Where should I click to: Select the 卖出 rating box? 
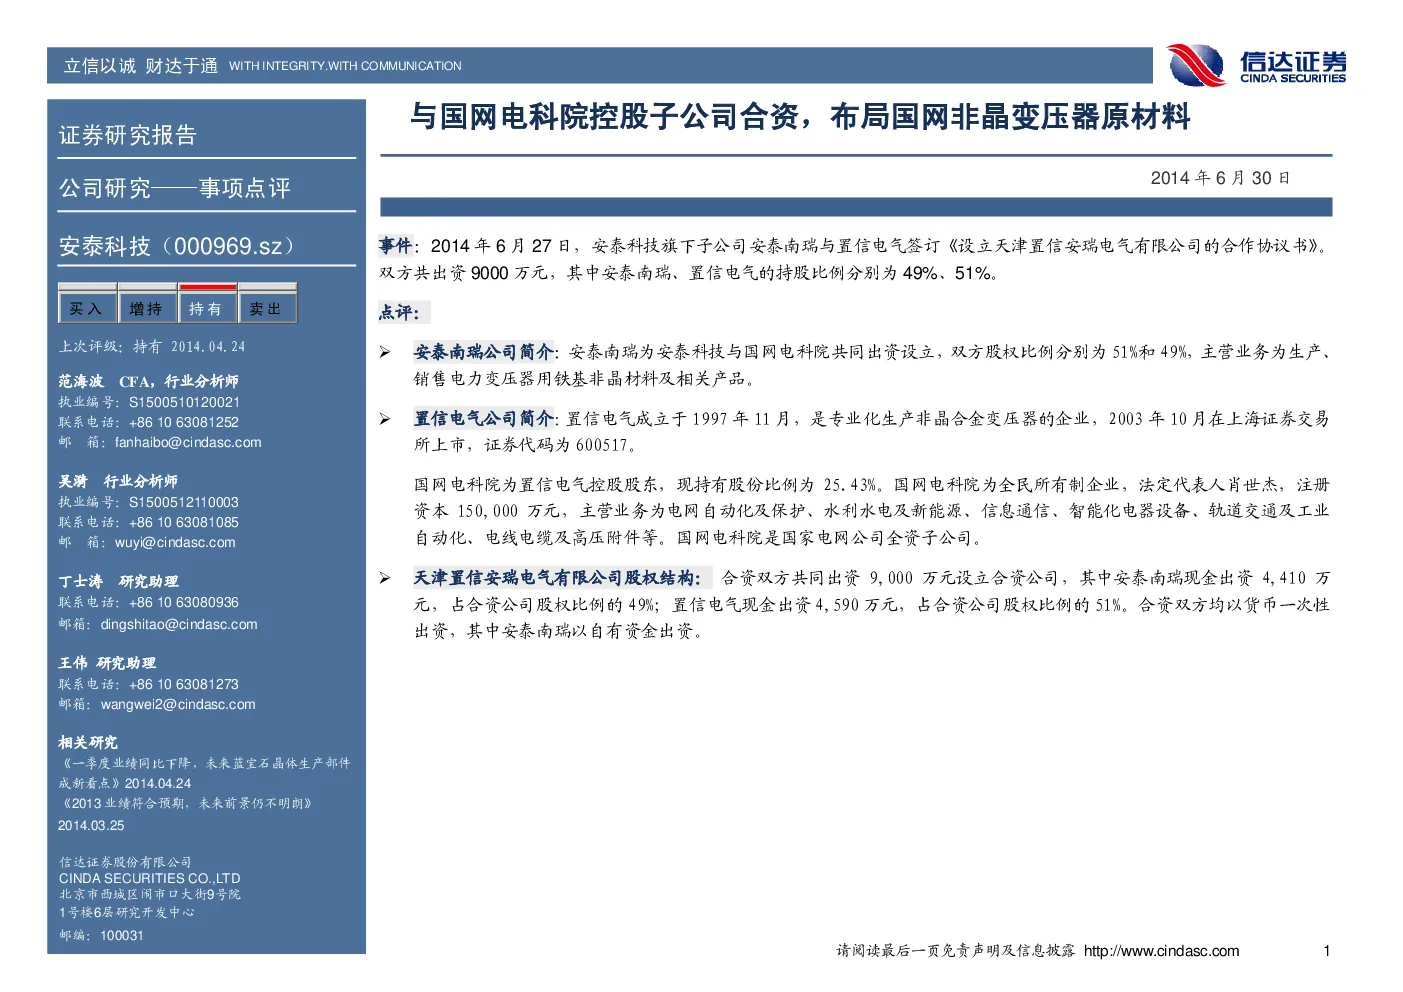click(x=266, y=308)
